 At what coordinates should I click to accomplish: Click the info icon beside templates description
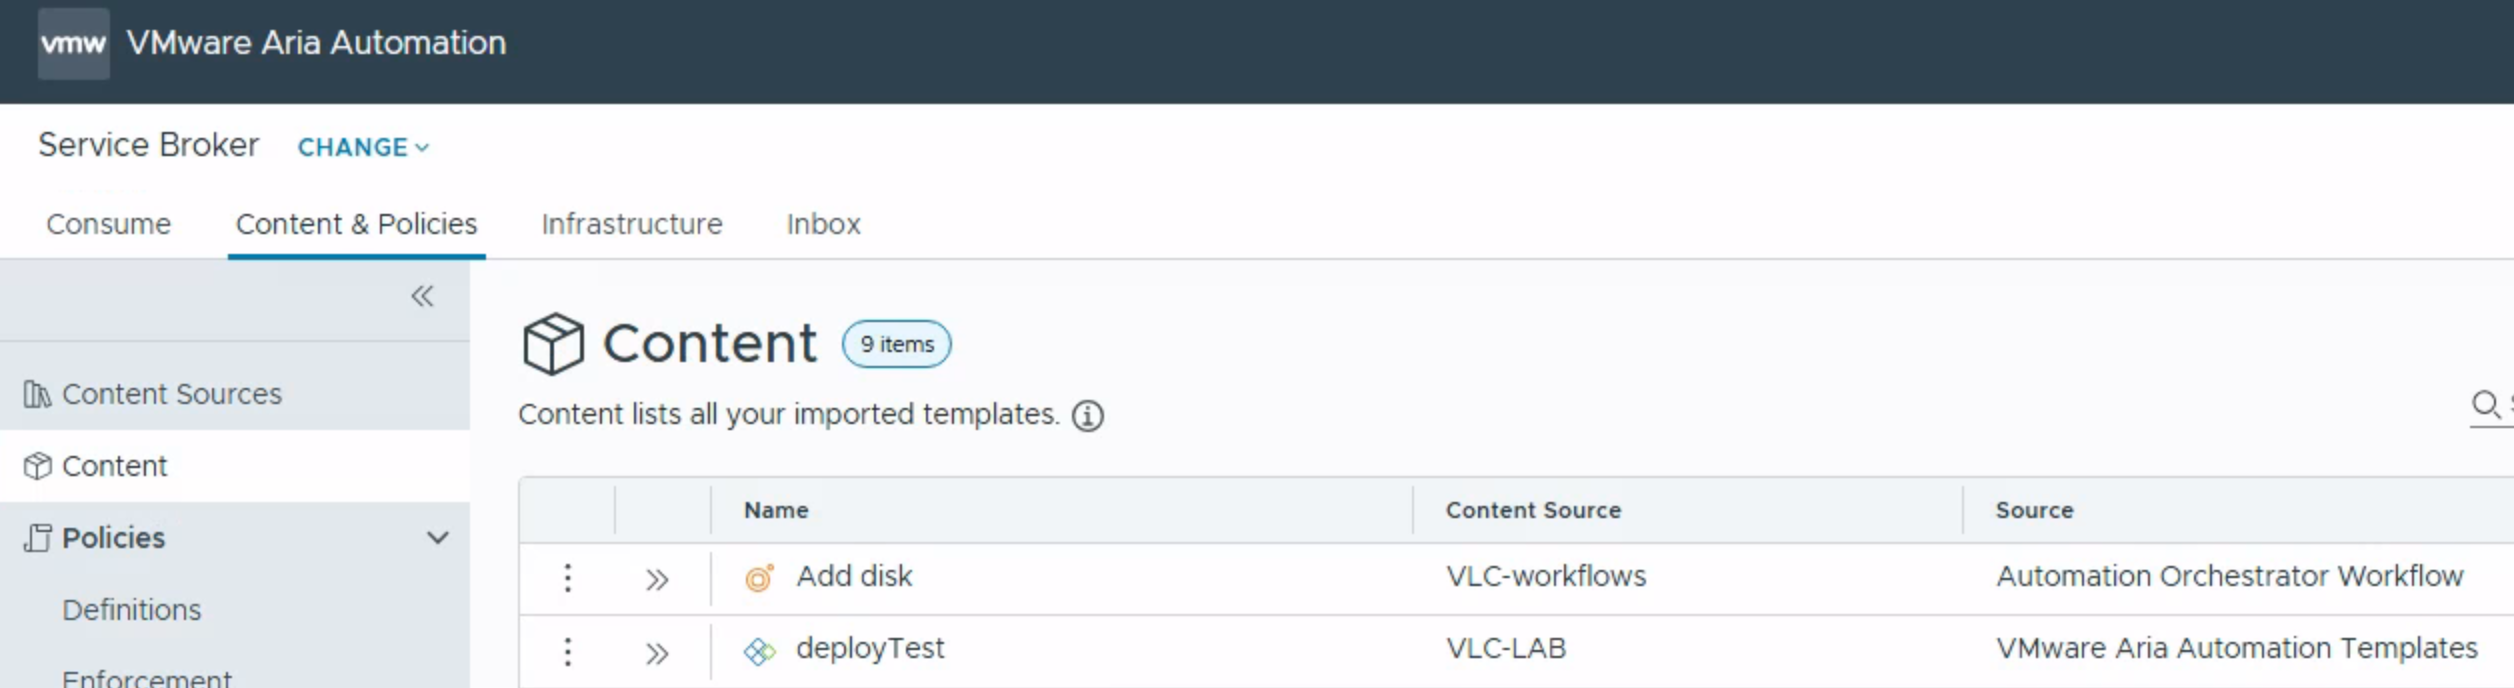1088,415
